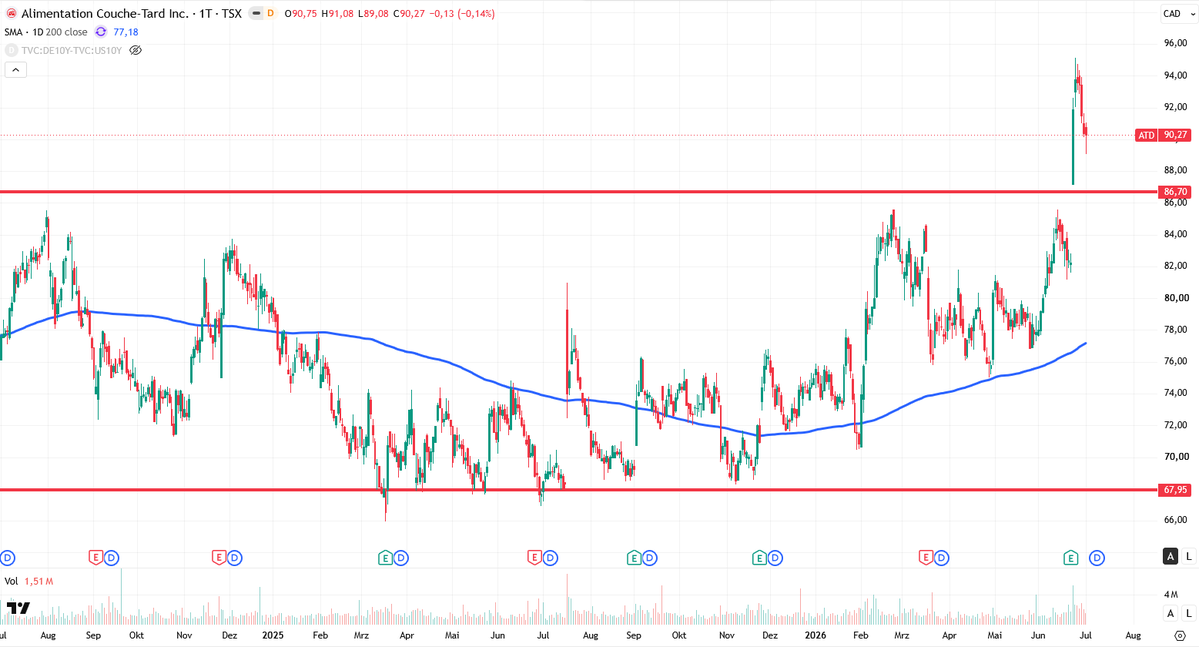Toggle log scale L on main price pane
The width and height of the screenshot is (1199, 647).
(1188, 556)
